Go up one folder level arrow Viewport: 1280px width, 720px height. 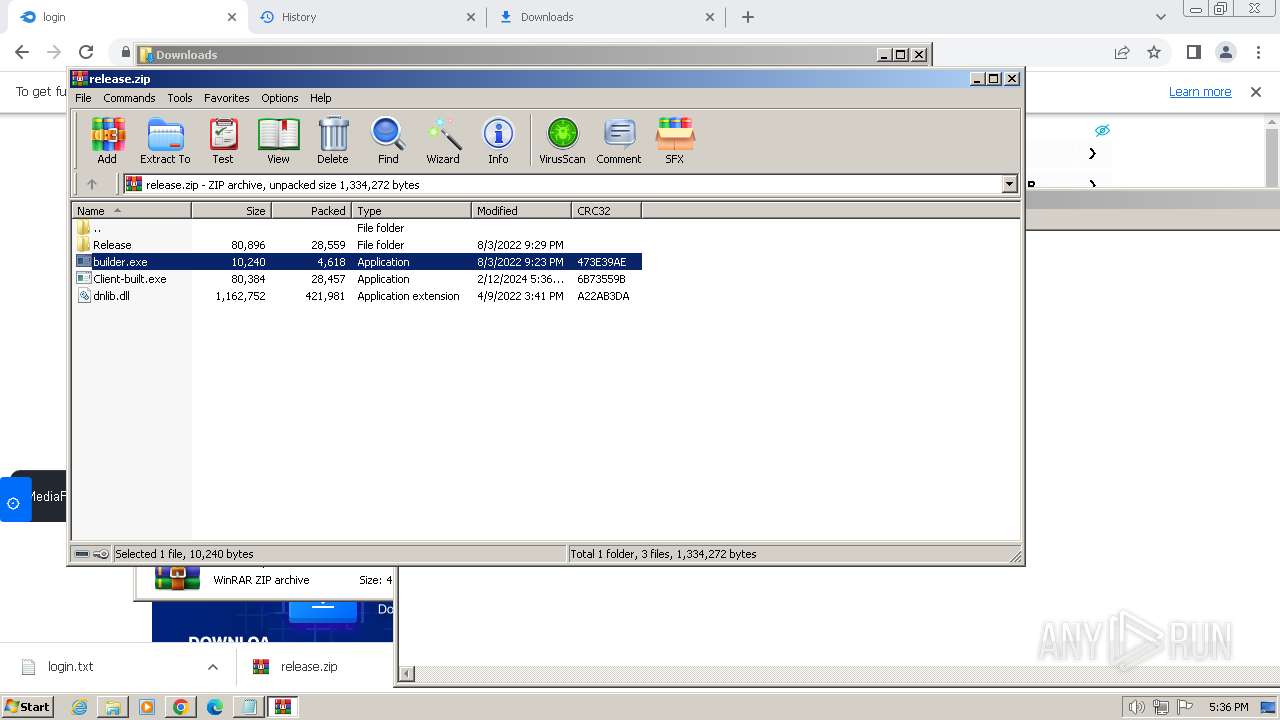[x=92, y=184]
